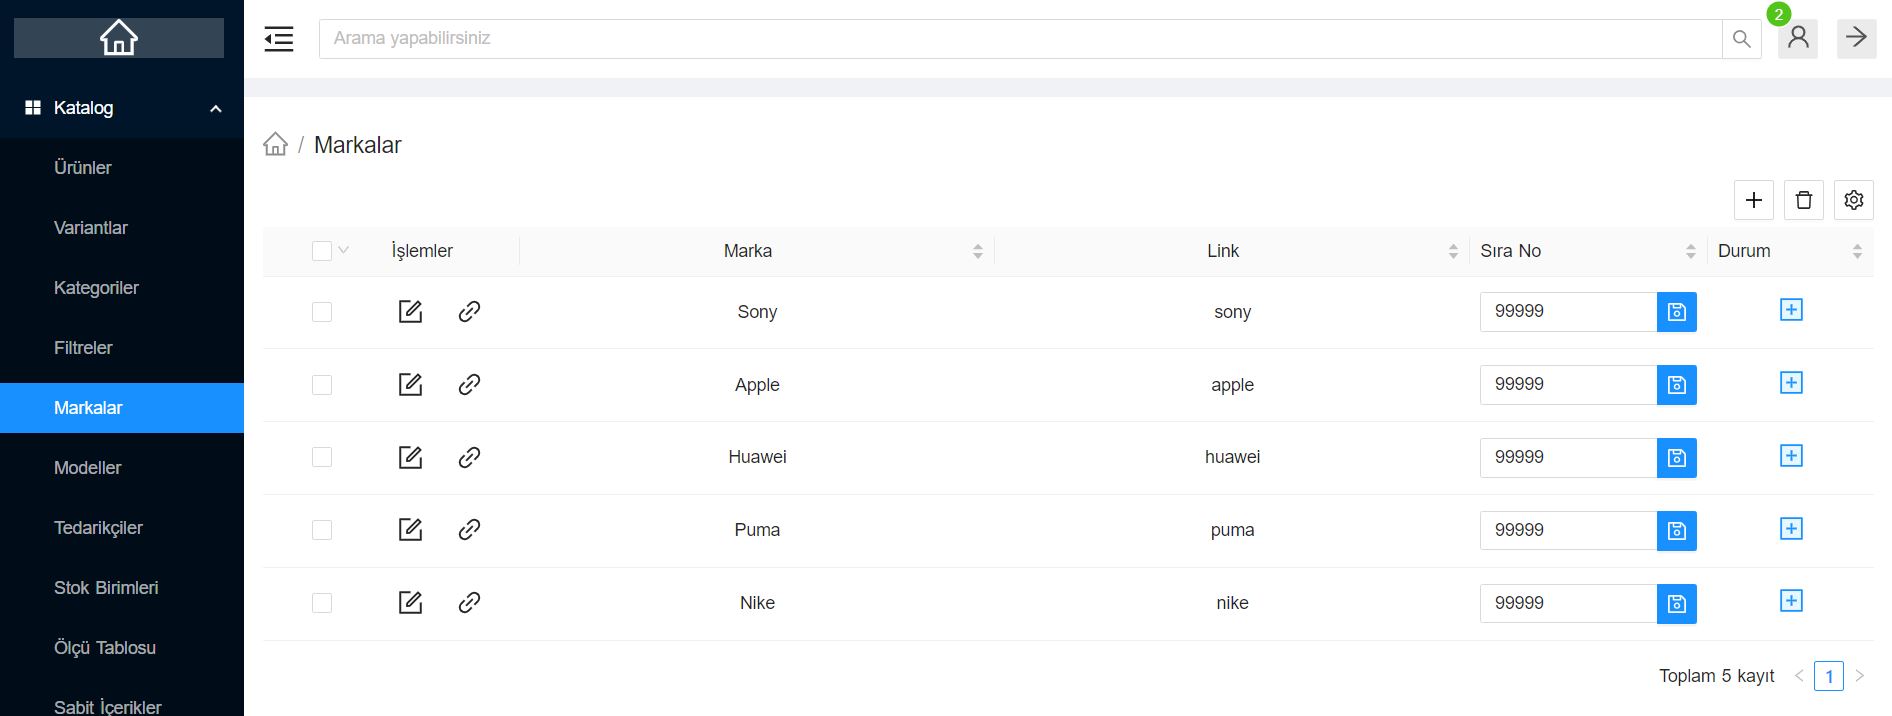Open Ürünler in the sidebar
This screenshot has height=716, width=1892.
(122, 168)
